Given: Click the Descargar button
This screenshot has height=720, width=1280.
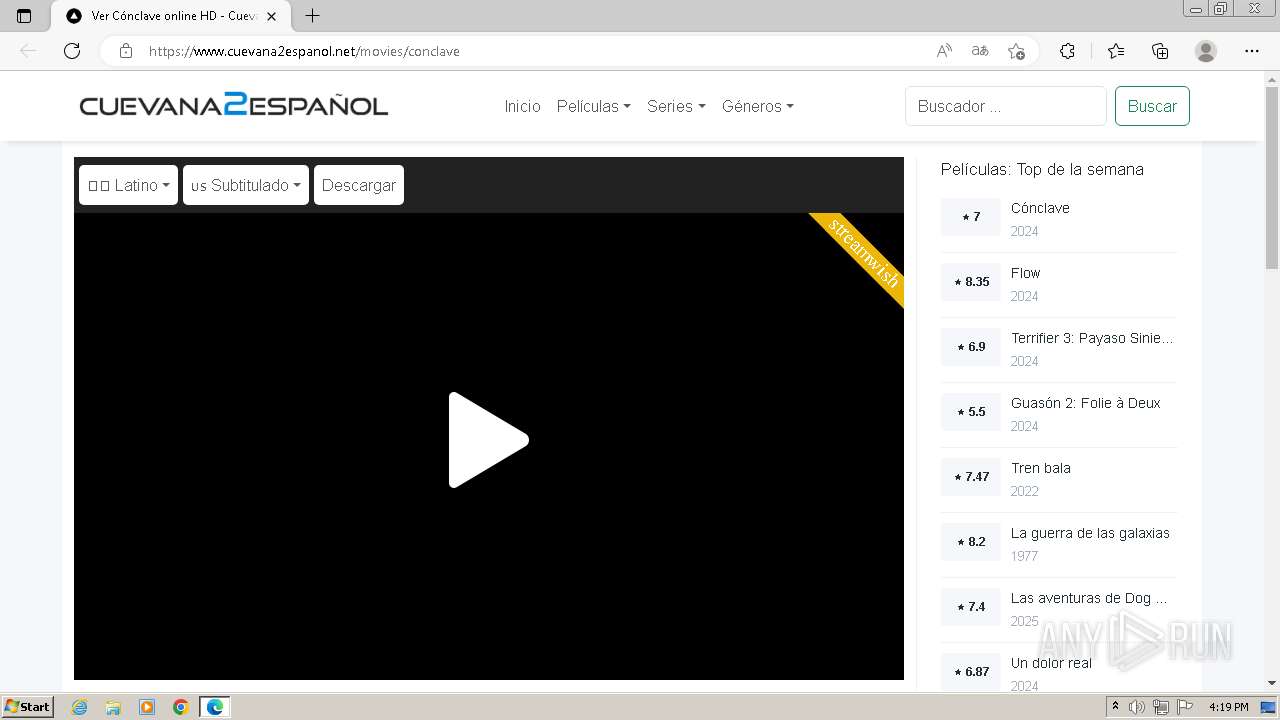Looking at the screenshot, I should point(359,185).
